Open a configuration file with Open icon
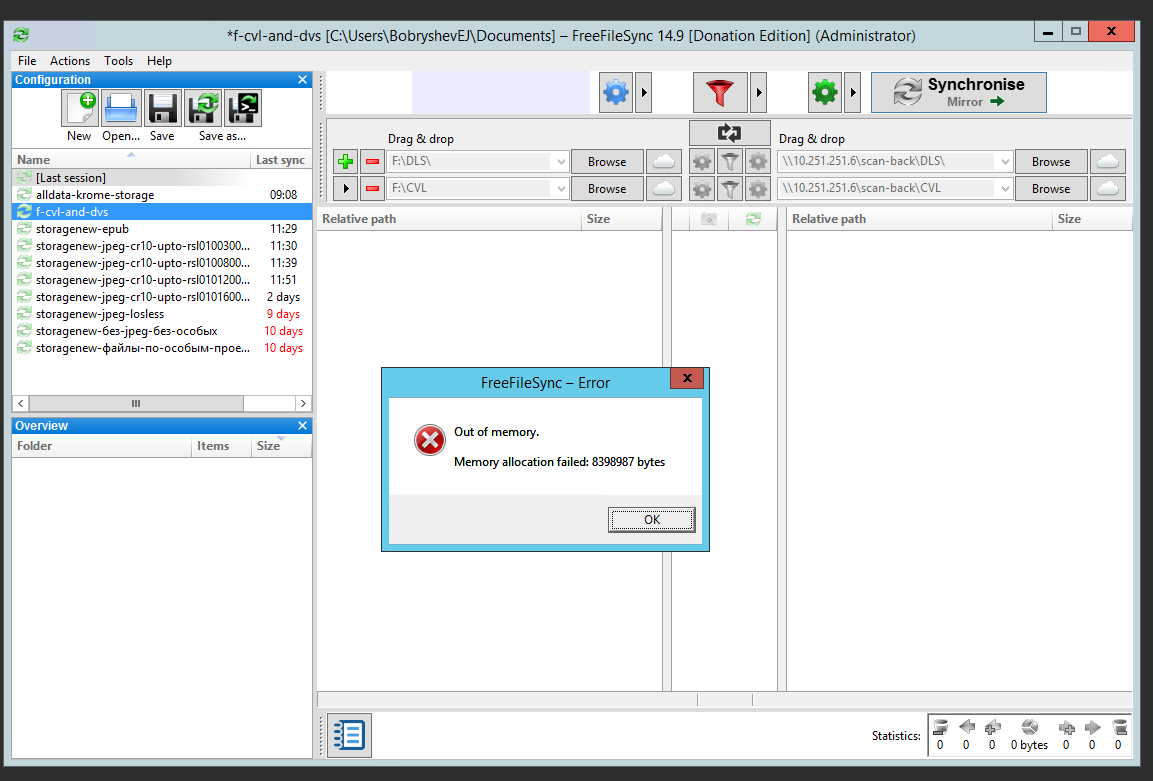This screenshot has width=1153, height=781. click(x=121, y=109)
